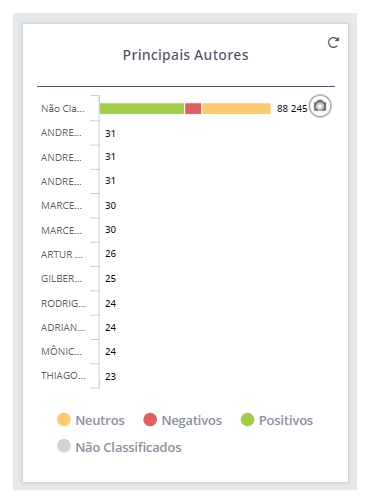The height and width of the screenshot is (502, 367).
Task: Click the red Negativos bar segment
Action: point(193,109)
